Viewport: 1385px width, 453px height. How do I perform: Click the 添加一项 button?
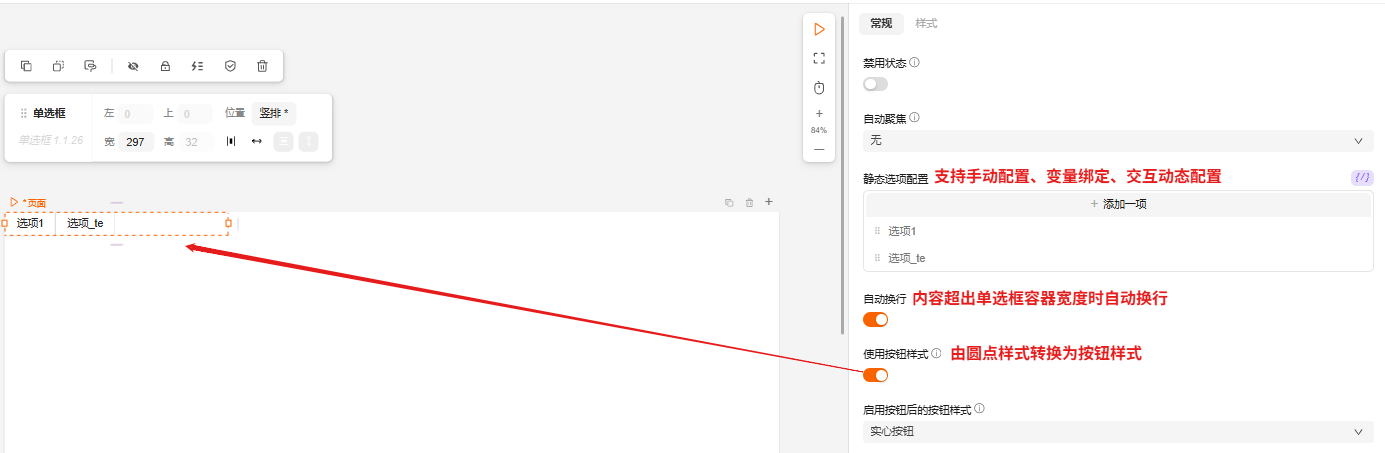1117,204
